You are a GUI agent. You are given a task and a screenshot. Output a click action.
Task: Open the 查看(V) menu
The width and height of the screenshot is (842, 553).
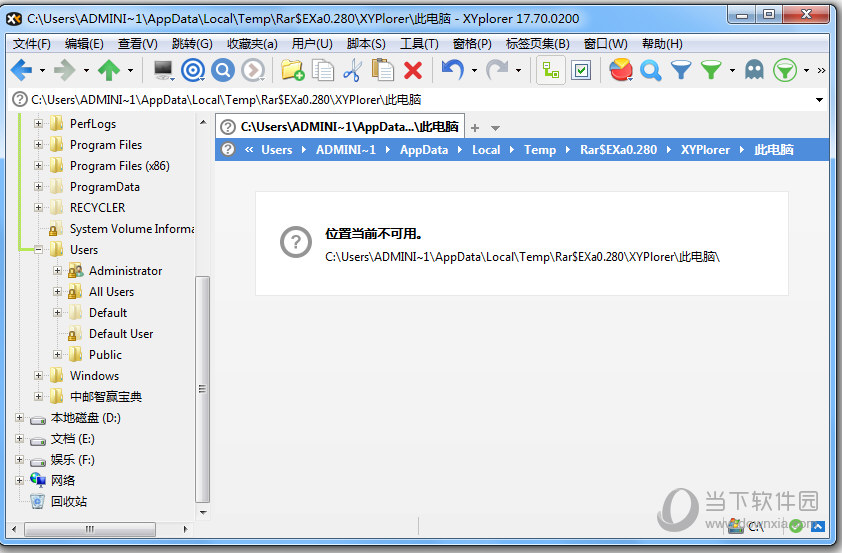(x=137, y=43)
